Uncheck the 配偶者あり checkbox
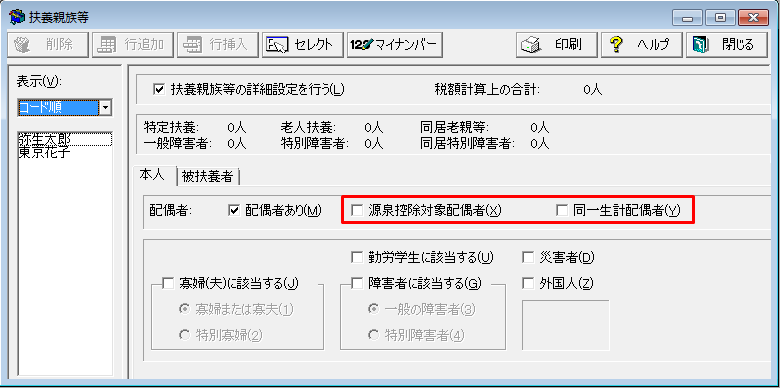This screenshot has width=780, height=388. click(x=233, y=210)
